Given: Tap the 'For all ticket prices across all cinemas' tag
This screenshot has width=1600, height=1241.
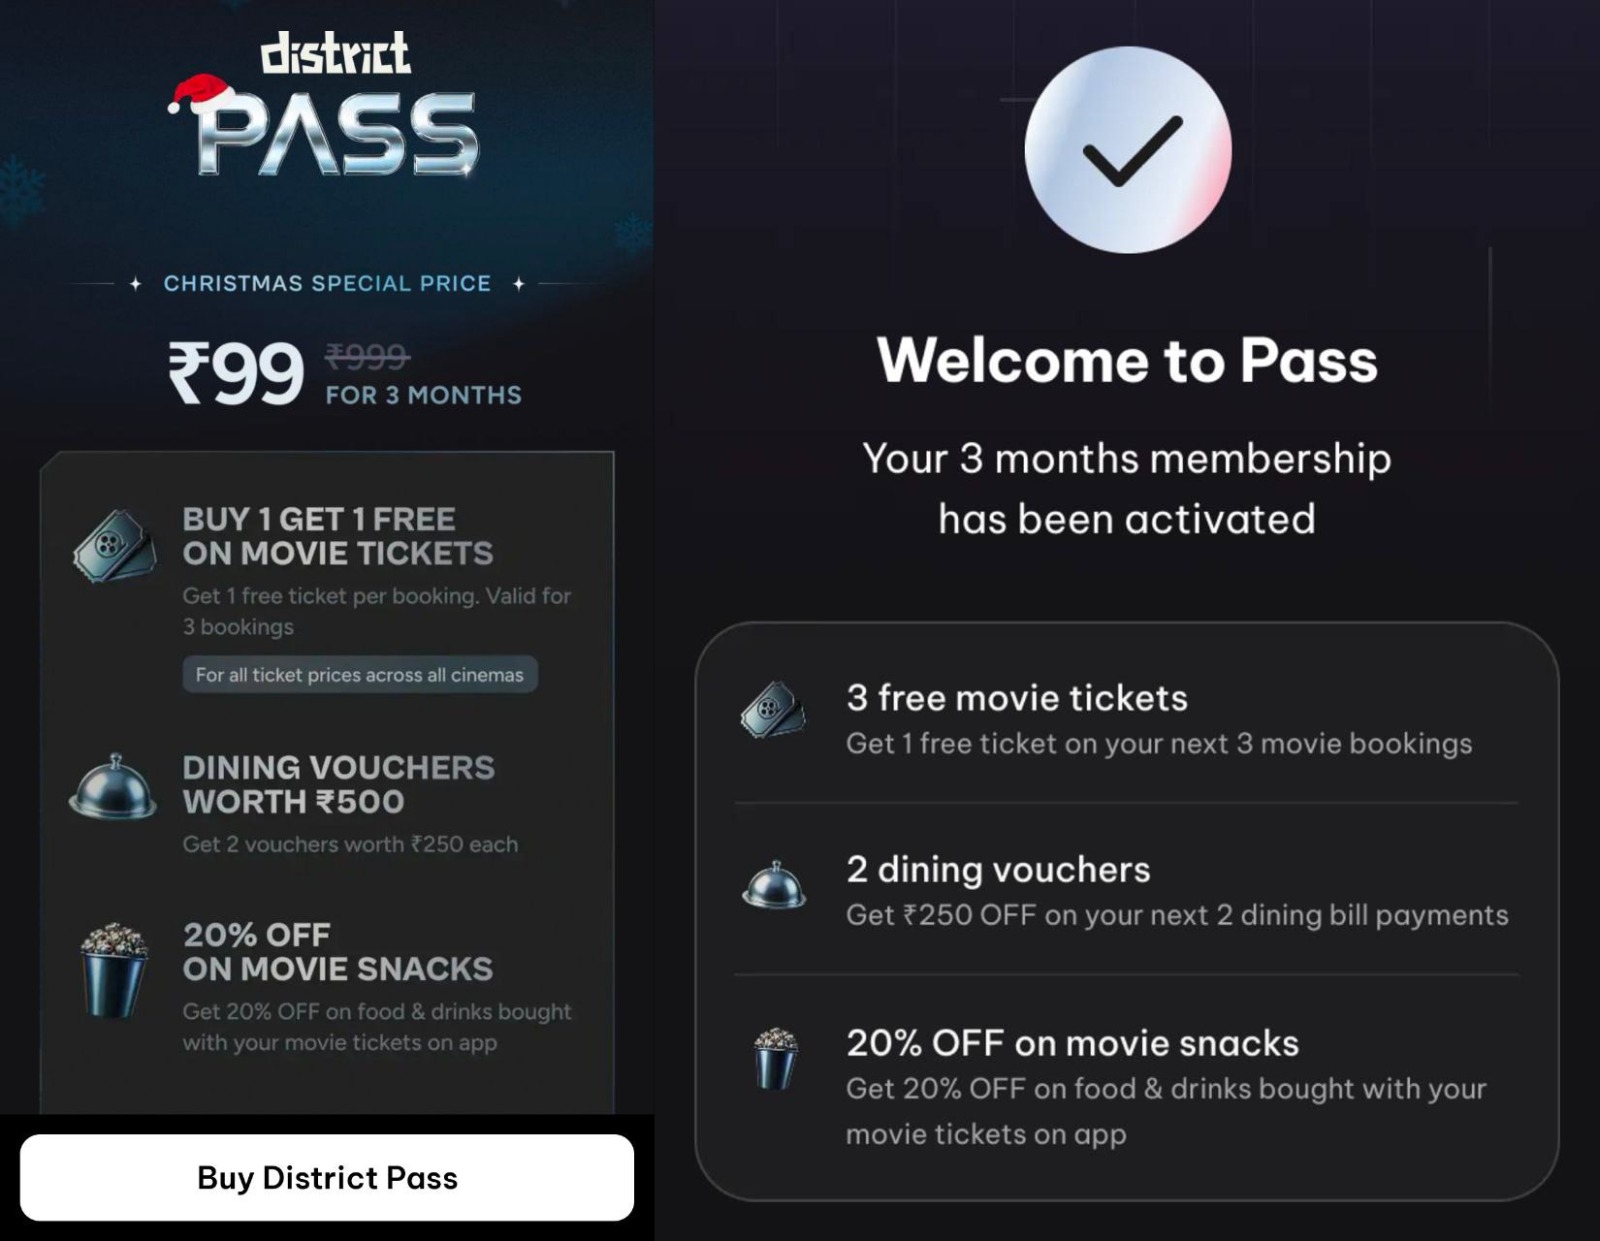Looking at the screenshot, I should tap(359, 674).
